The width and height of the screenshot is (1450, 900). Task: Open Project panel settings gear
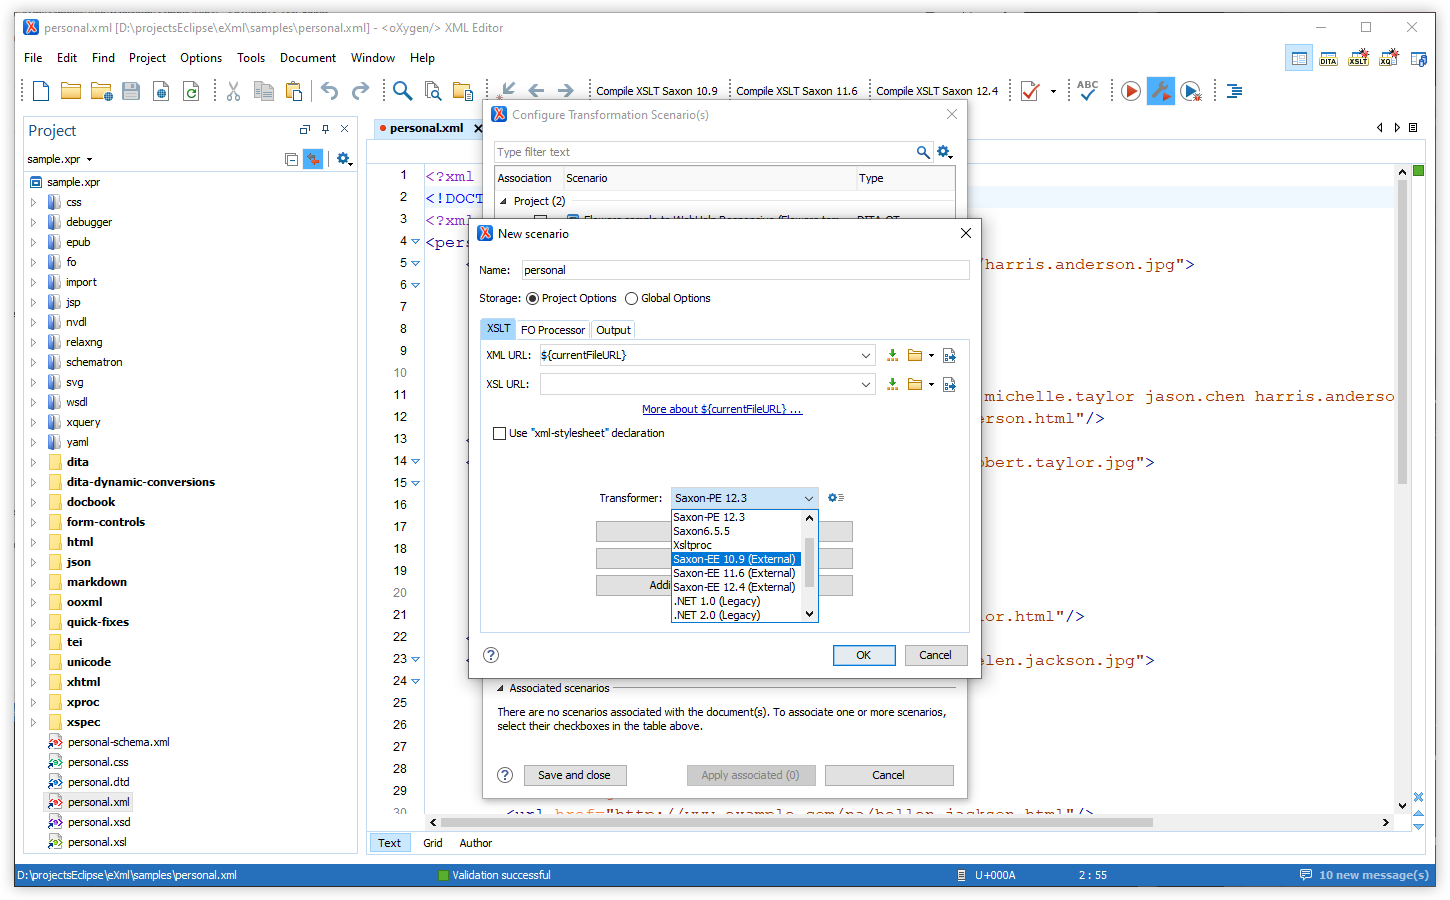(x=344, y=159)
